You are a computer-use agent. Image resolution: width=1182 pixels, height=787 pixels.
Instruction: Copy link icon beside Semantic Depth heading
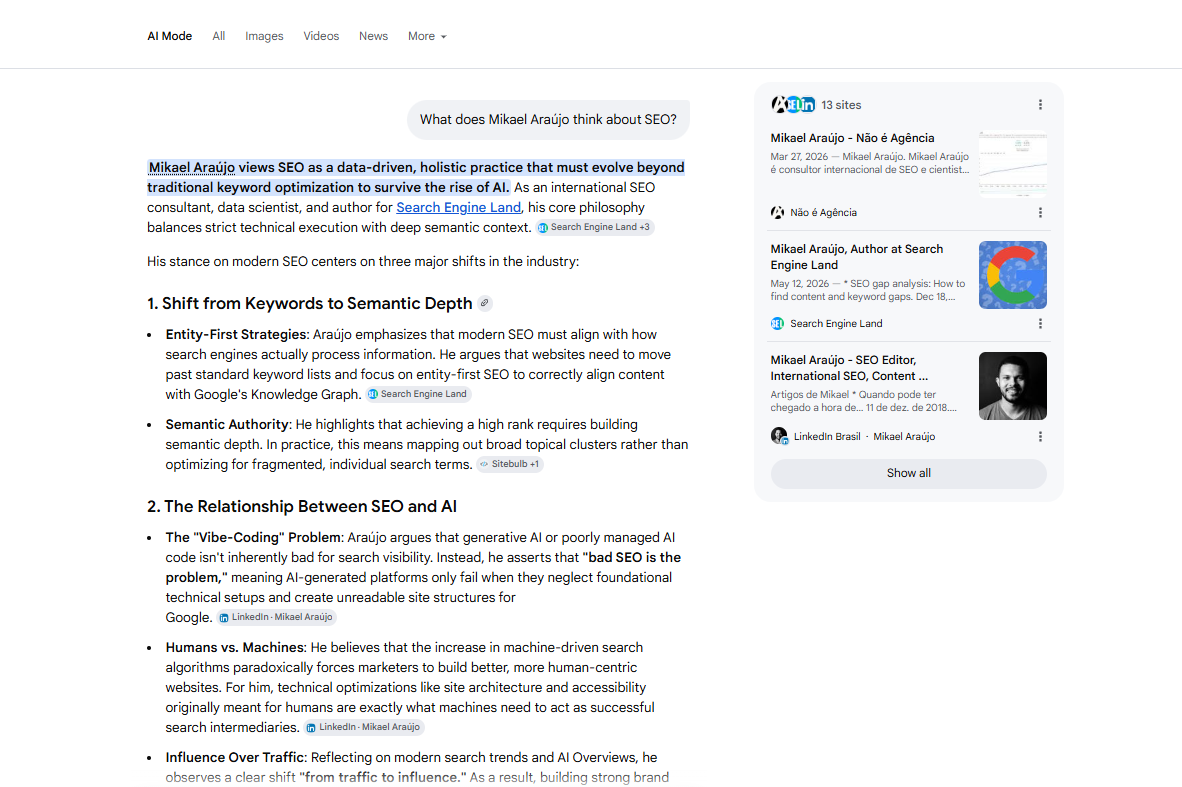485,303
